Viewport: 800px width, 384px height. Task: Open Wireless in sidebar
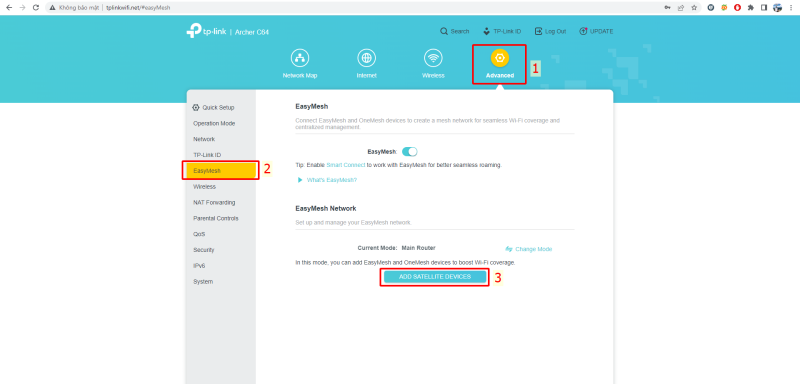(x=205, y=187)
